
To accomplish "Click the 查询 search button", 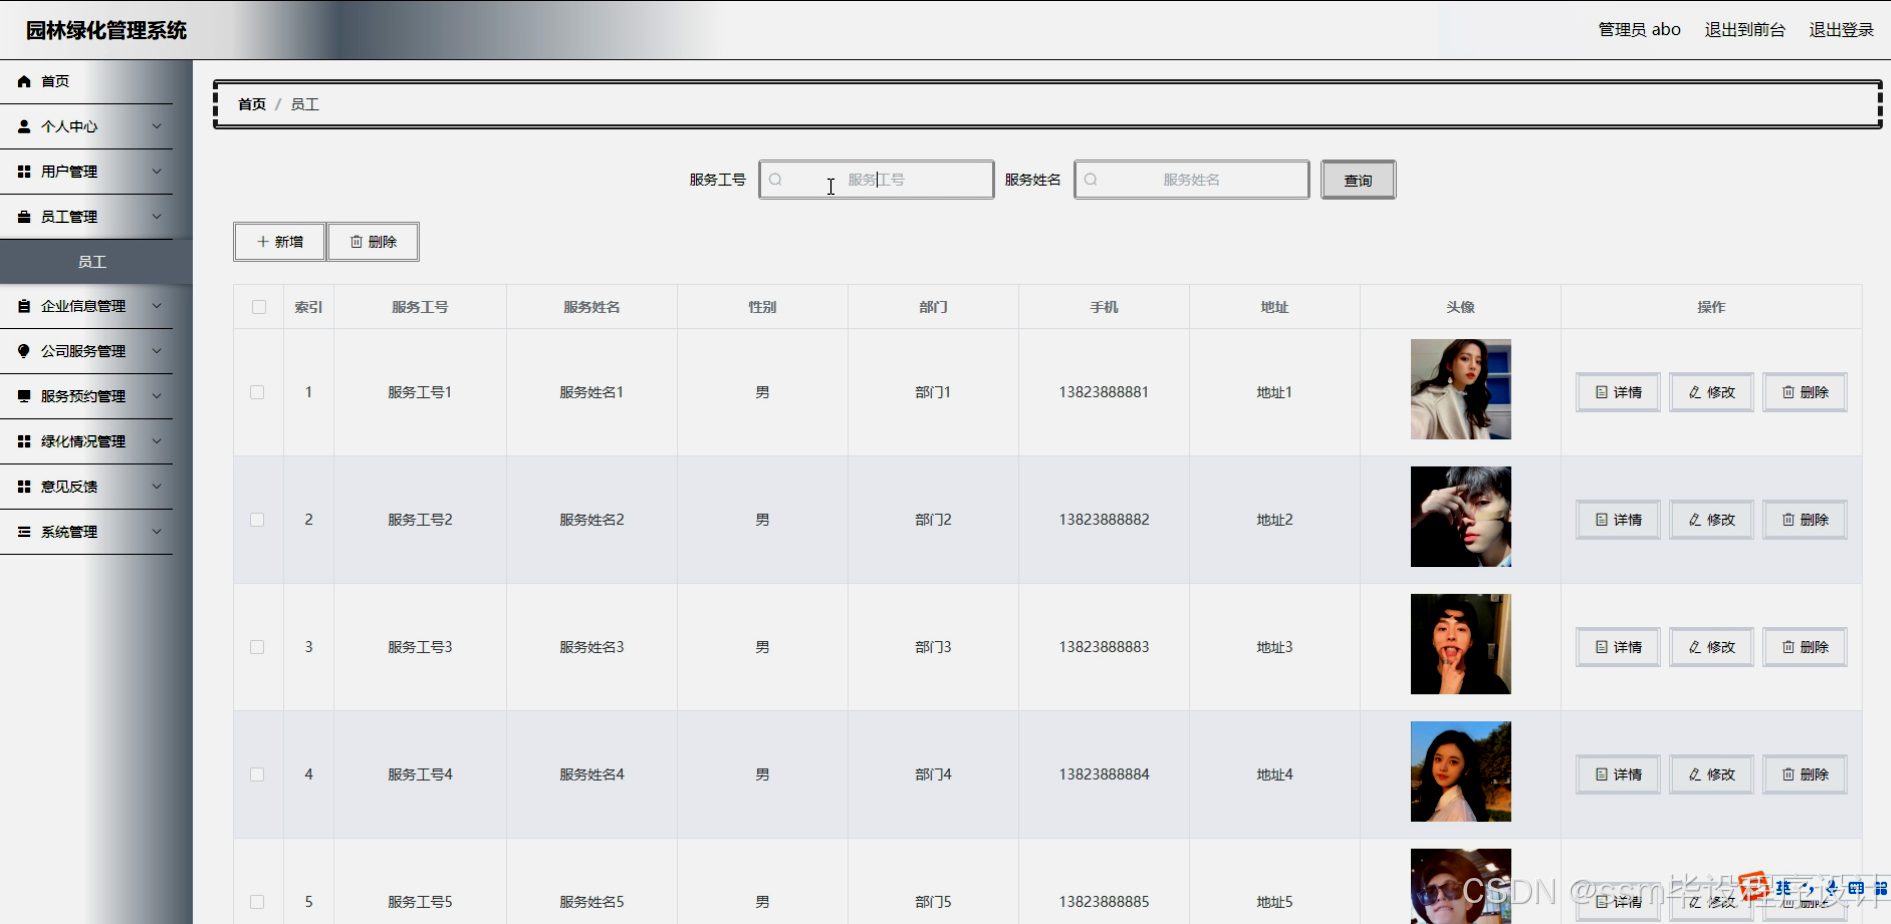I will [x=1358, y=180].
